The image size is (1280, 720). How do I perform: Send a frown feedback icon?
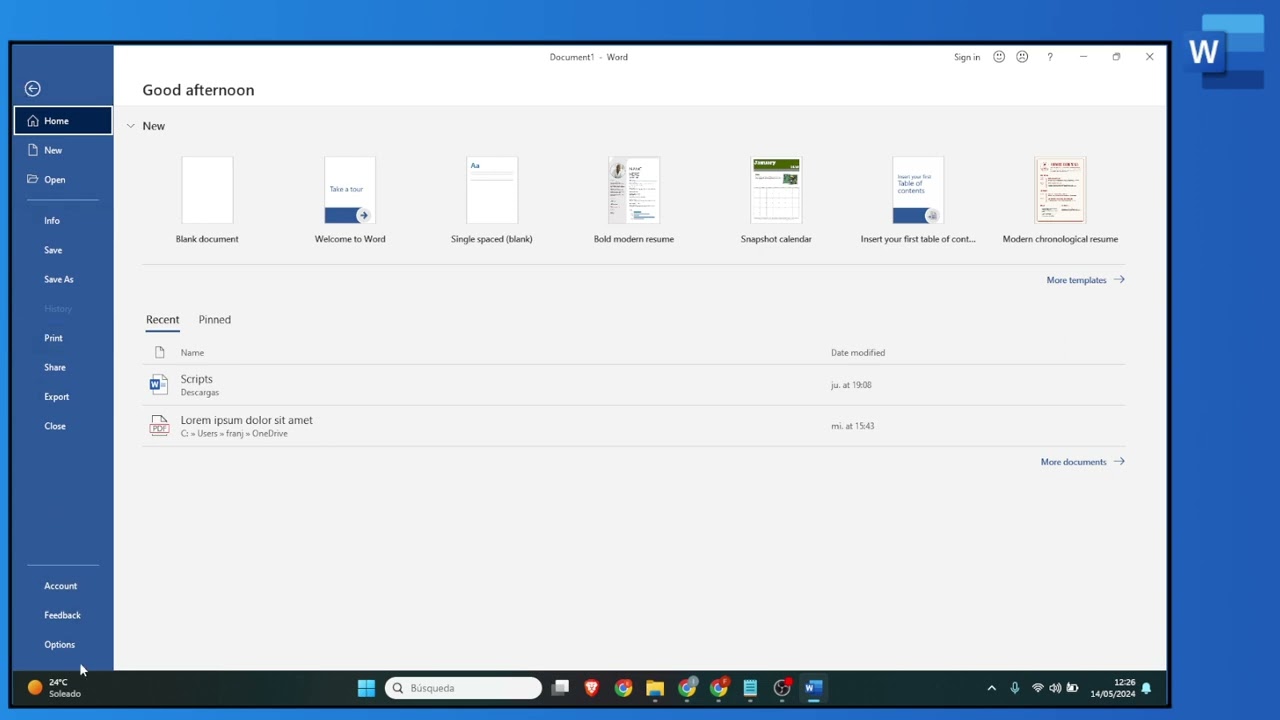[1022, 57]
